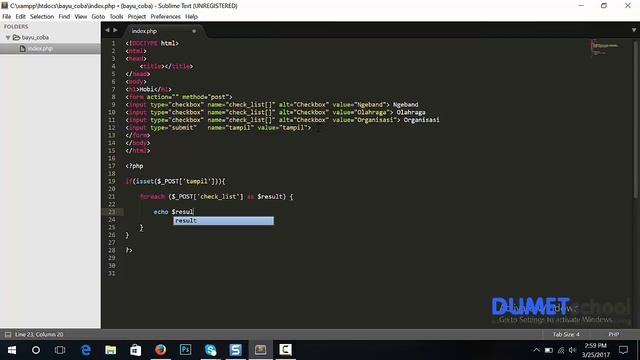Change the PHP syntax selector

[x=613, y=334]
